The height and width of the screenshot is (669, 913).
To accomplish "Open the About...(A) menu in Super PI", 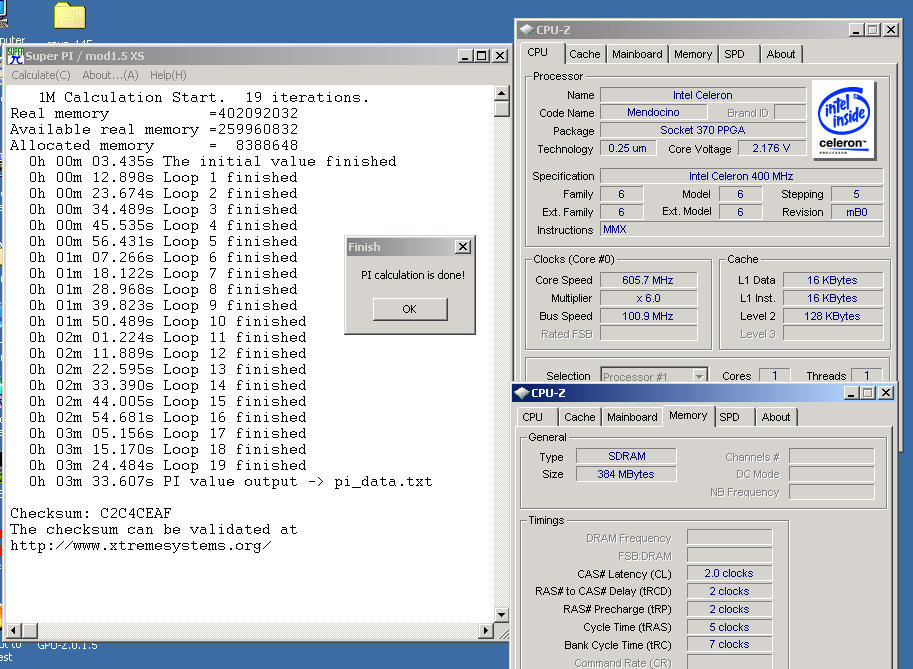I will tap(110, 75).
